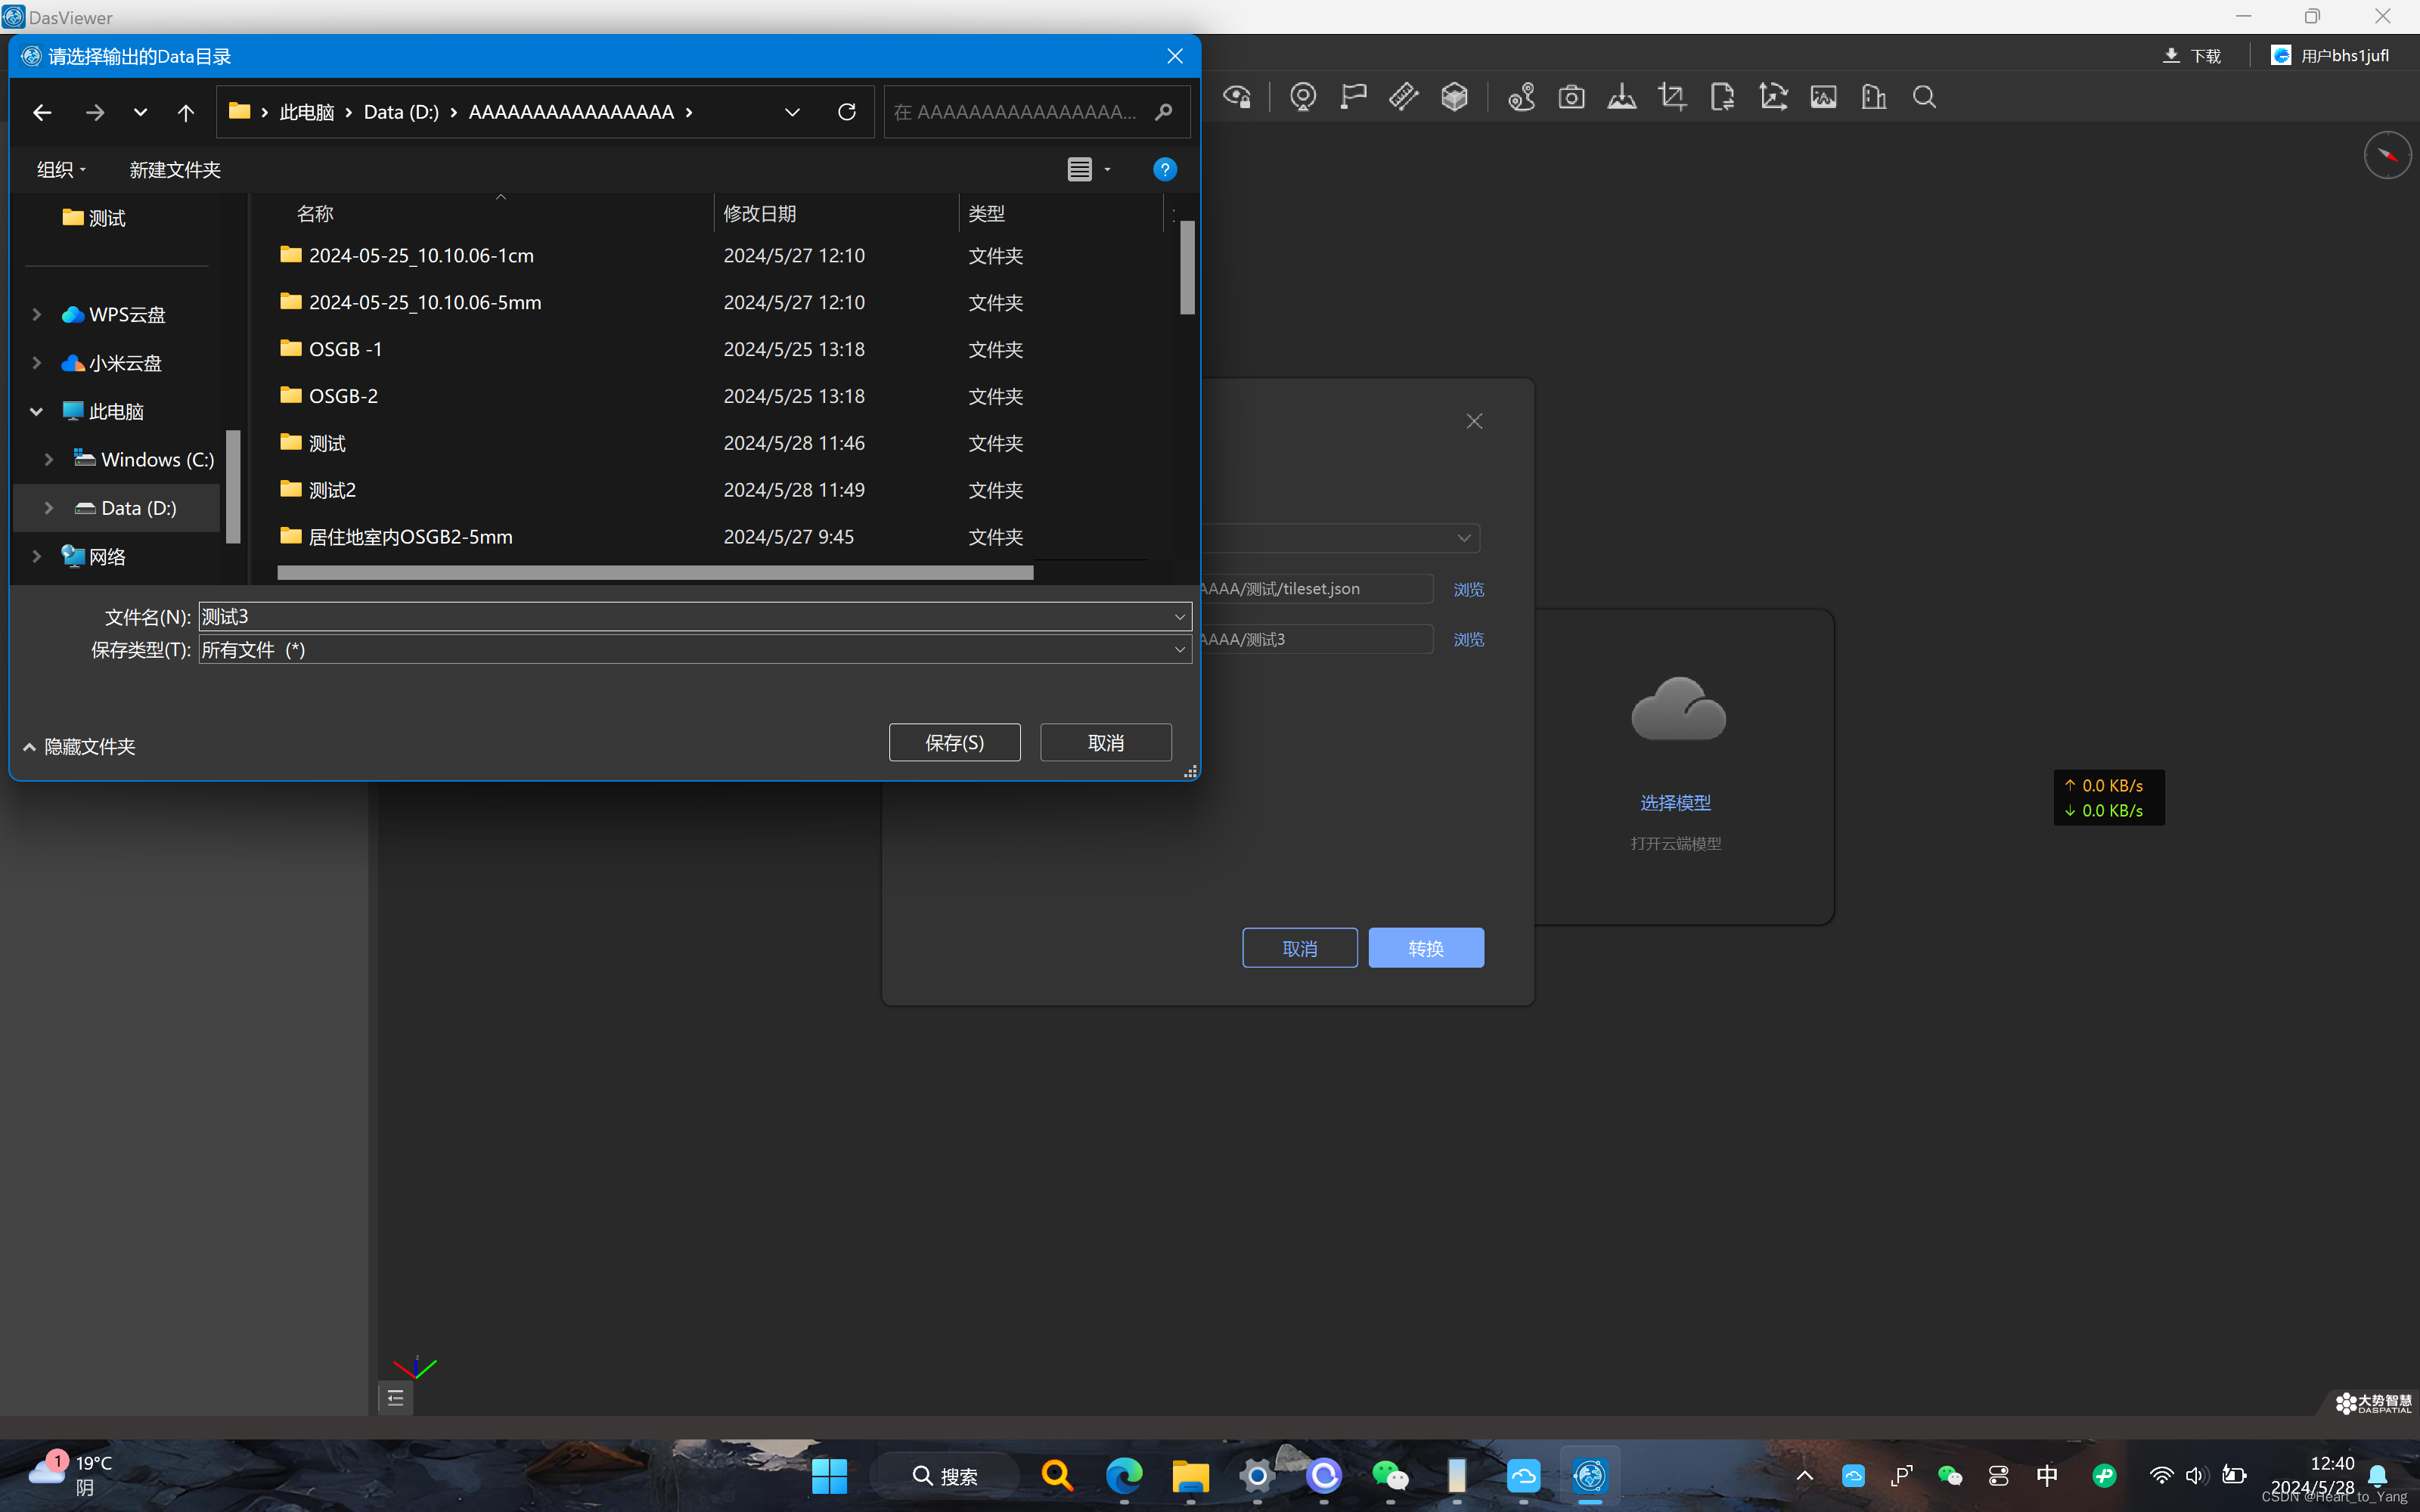Open the file format conversion icon
The width and height of the screenshot is (2420, 1512).
1722,97
